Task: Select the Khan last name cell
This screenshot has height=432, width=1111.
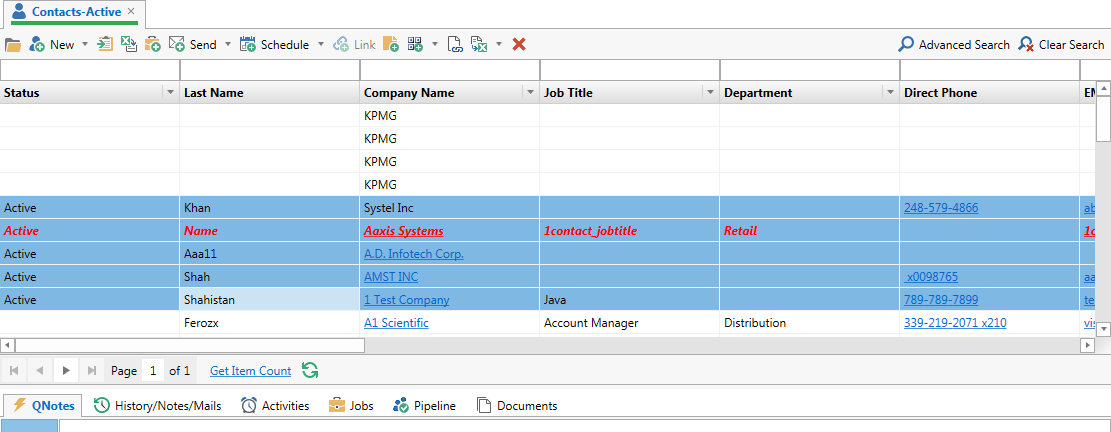Action: pyautogui.click(x=270, y=208)
